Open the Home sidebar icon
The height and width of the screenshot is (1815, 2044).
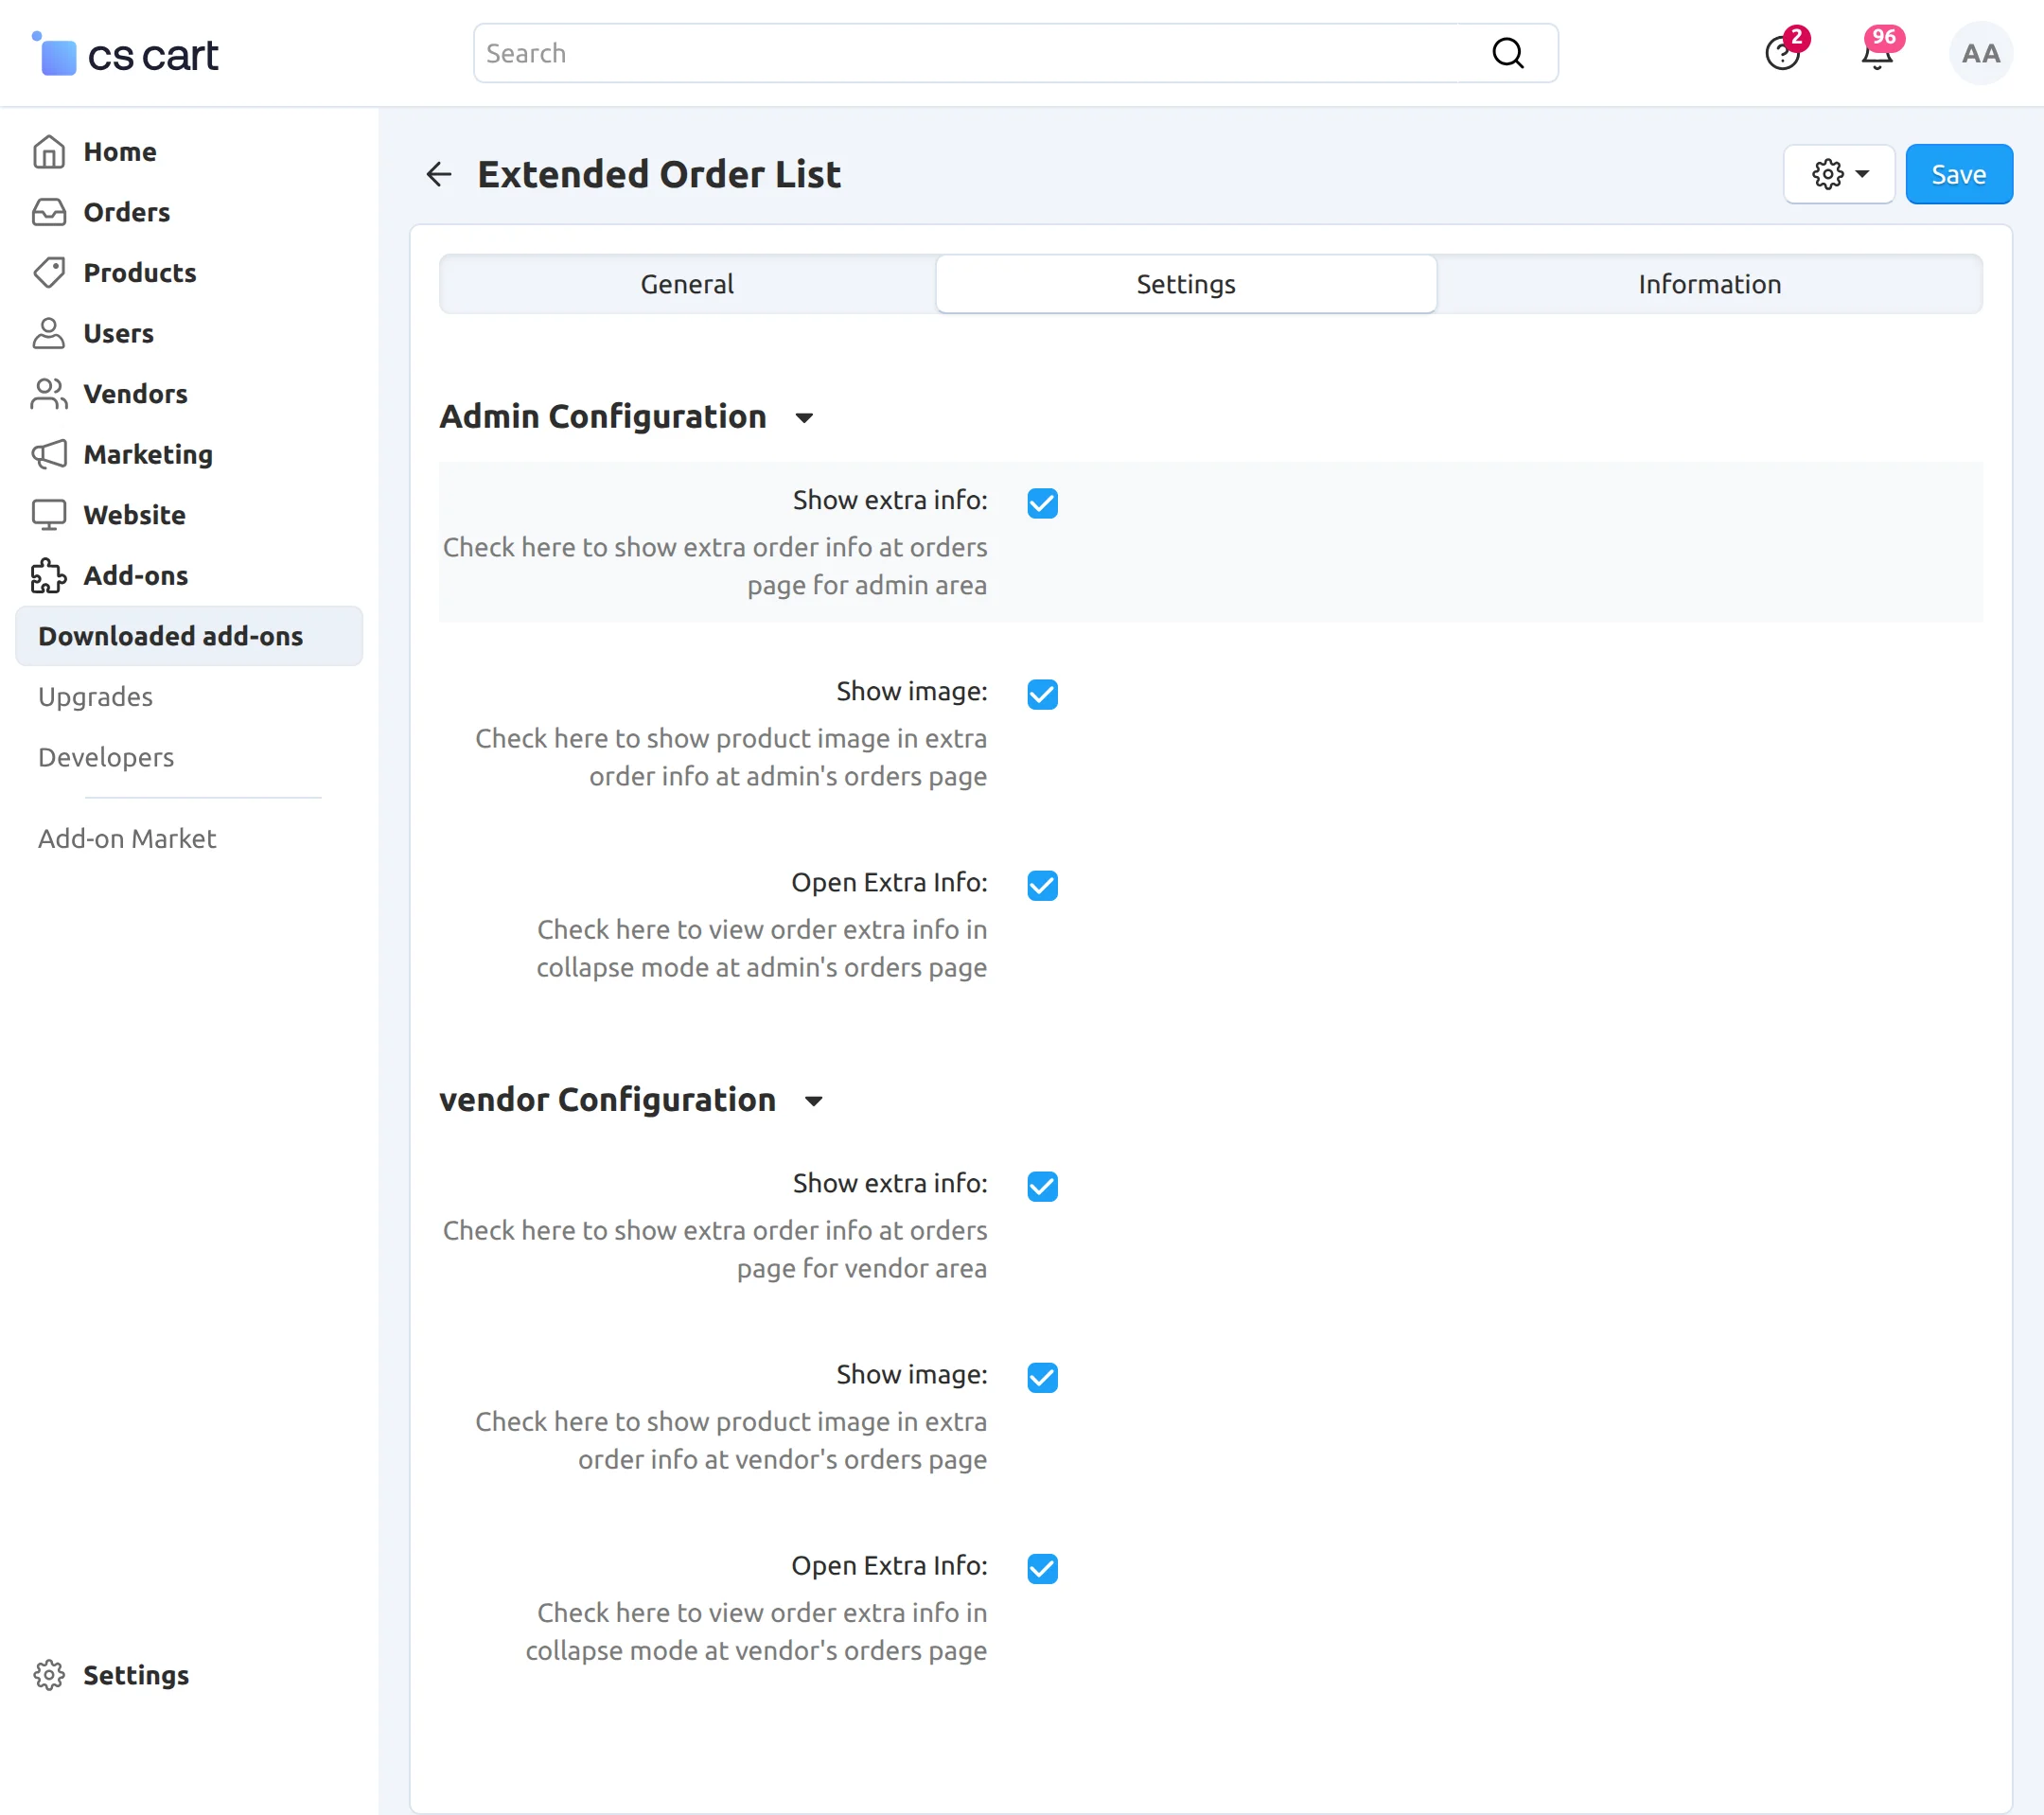(48, 151)
